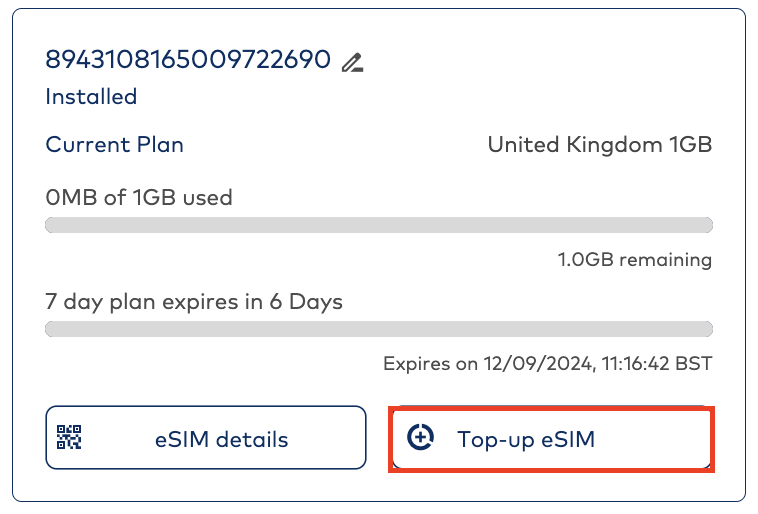This screenshot has height=514, width=758.
Task: Click the Top-up eSIM text label
Action: 526,439
